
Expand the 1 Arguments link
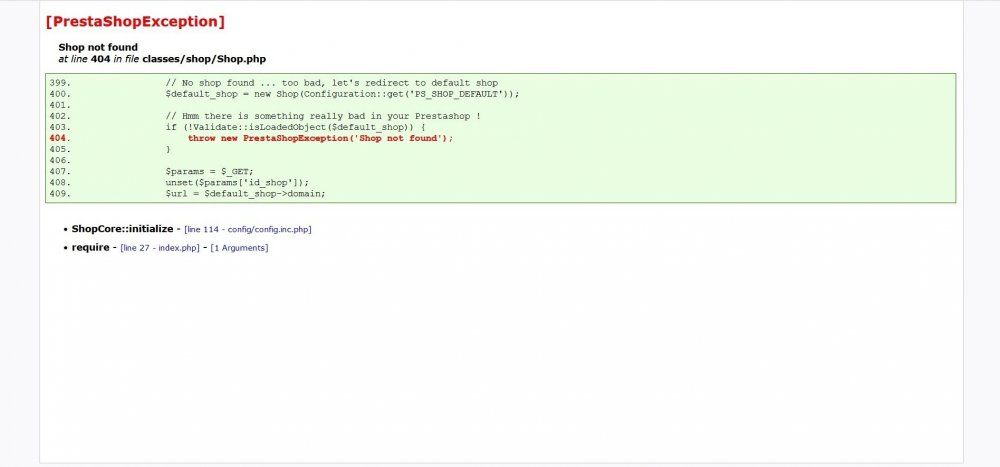239,248
